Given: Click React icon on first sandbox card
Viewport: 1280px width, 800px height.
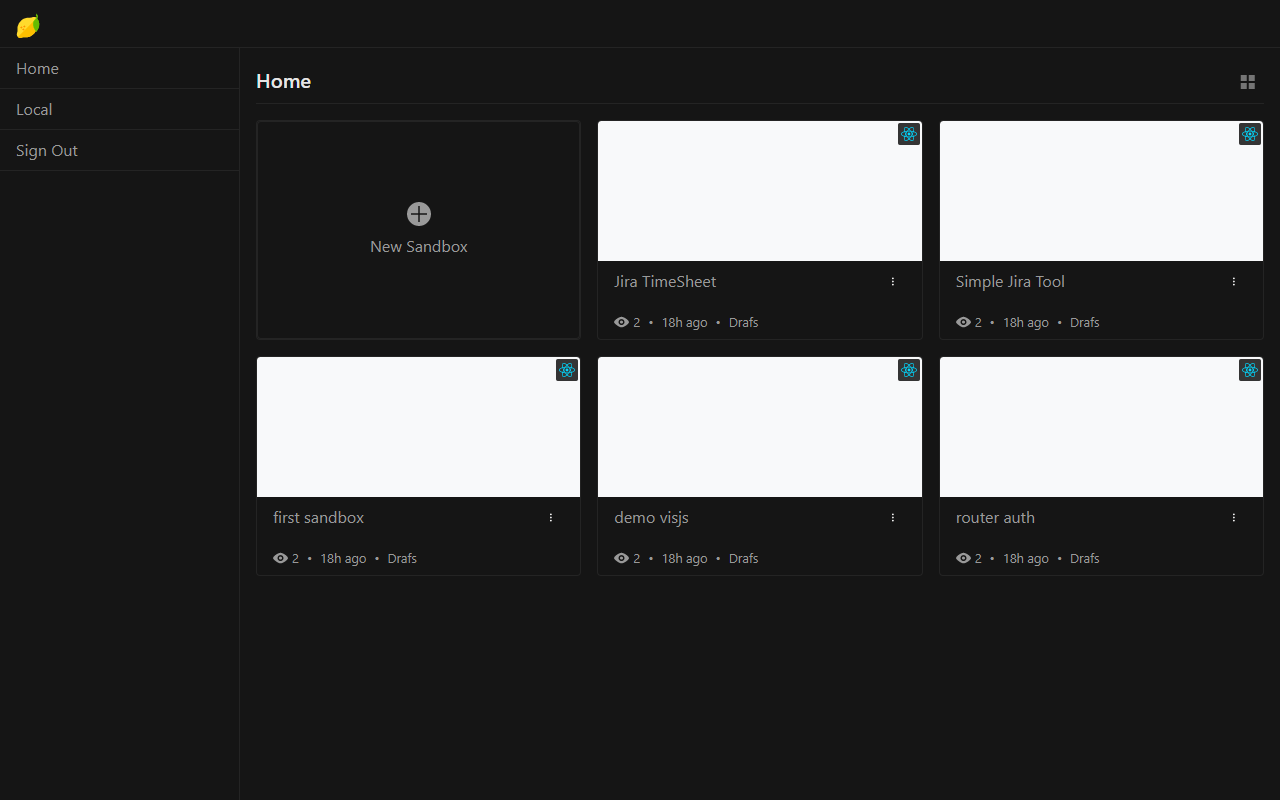Looking at the screenshot, I should 567,370.
